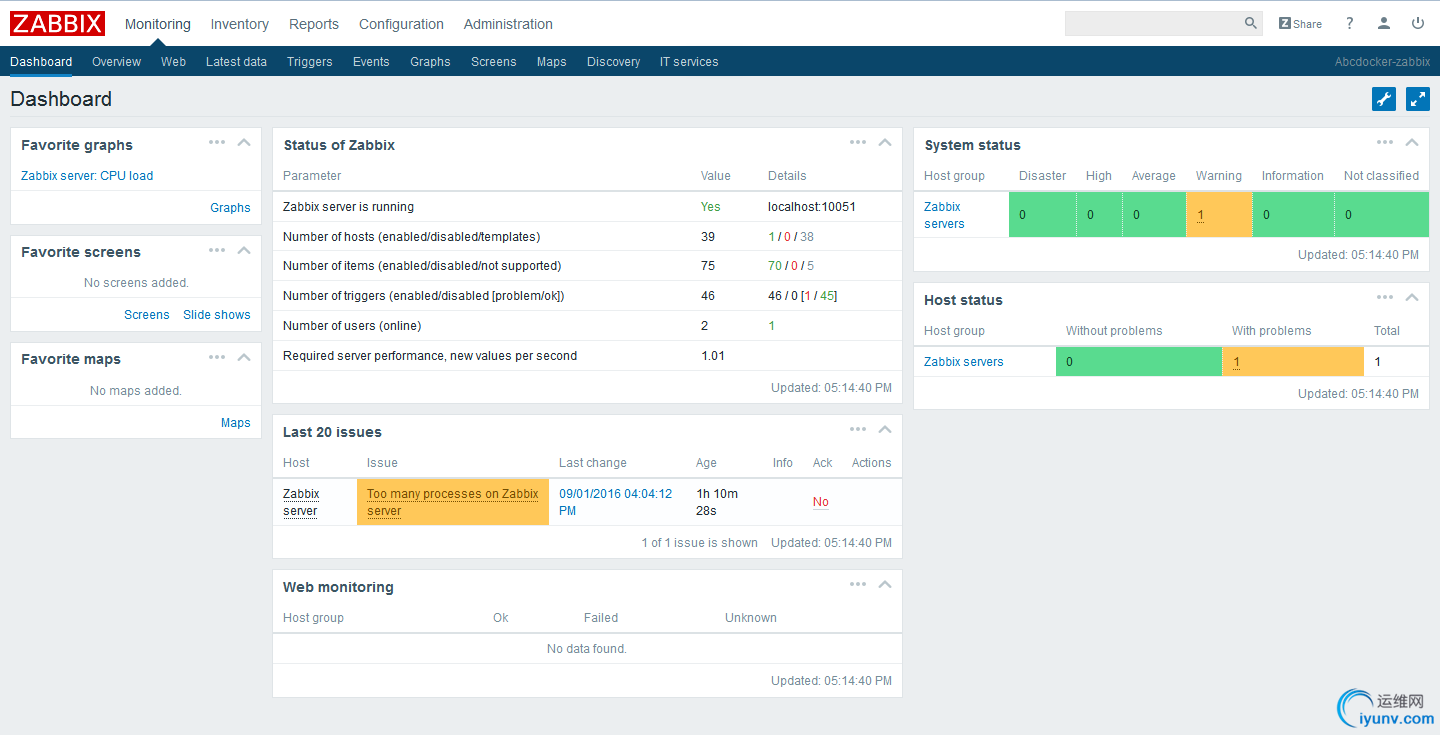Click the Slide shows link
The image size is (1440, 735).
click(216, 315)
